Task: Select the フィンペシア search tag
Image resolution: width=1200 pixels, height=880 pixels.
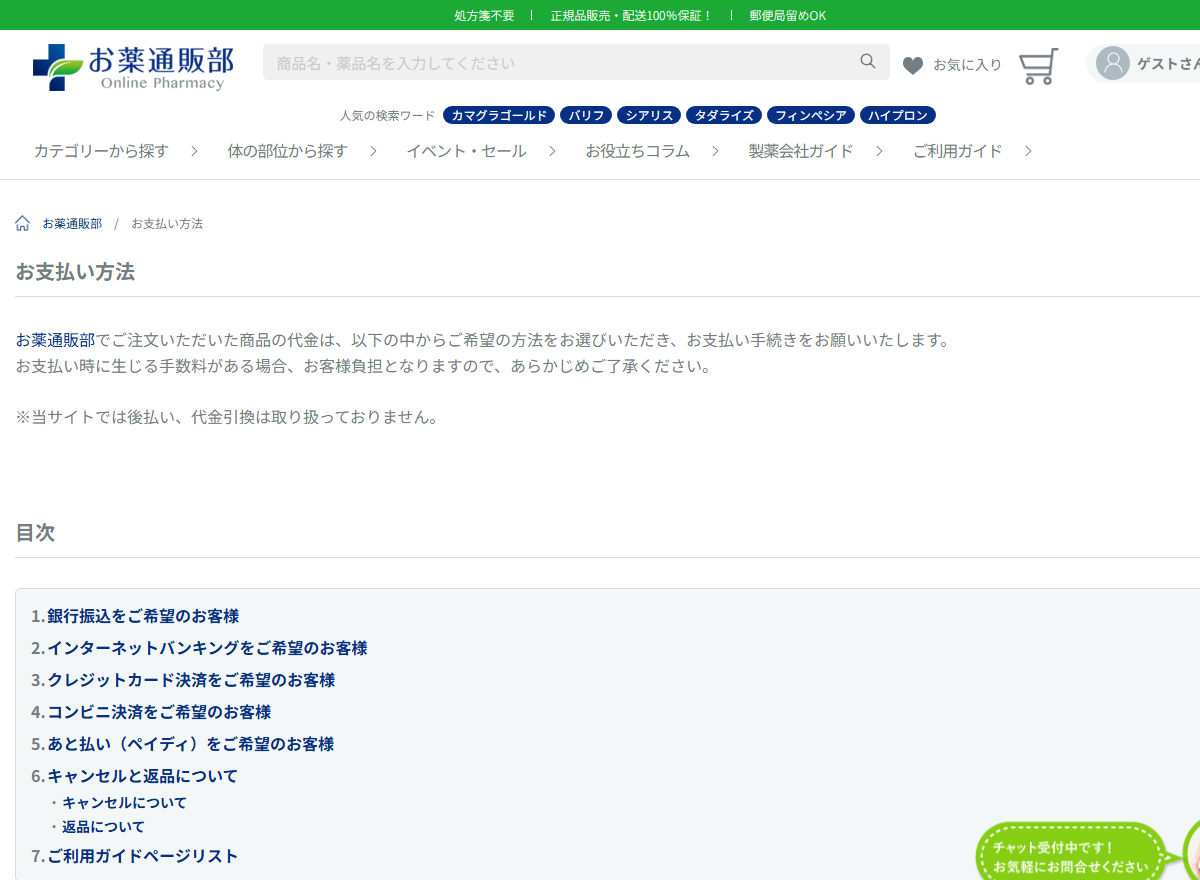Action: (x=811, y=115)
